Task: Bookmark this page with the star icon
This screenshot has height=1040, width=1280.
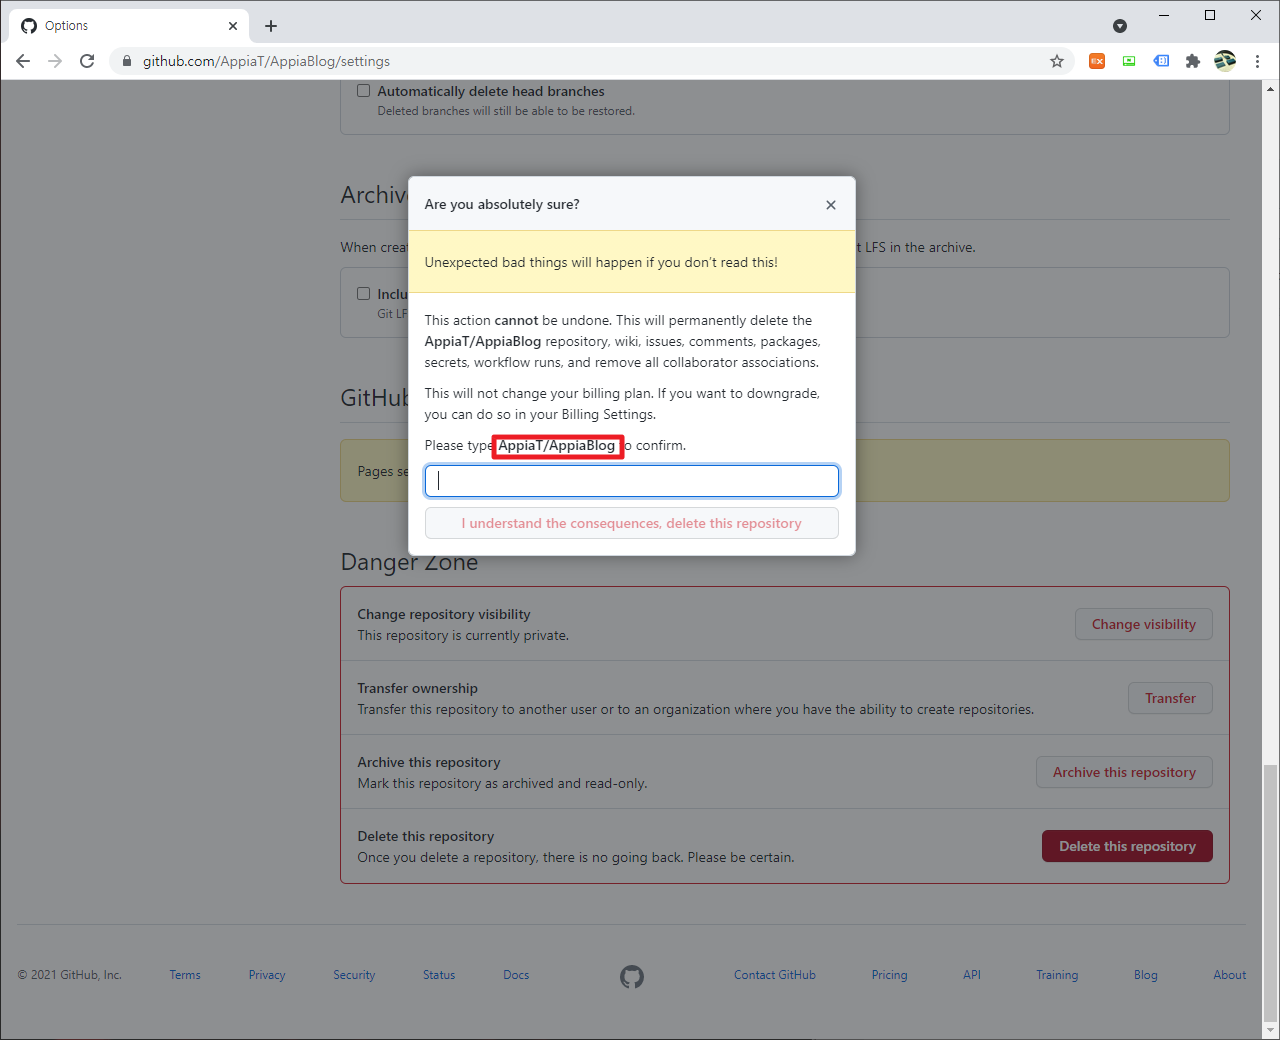Action: point(1057,61)
